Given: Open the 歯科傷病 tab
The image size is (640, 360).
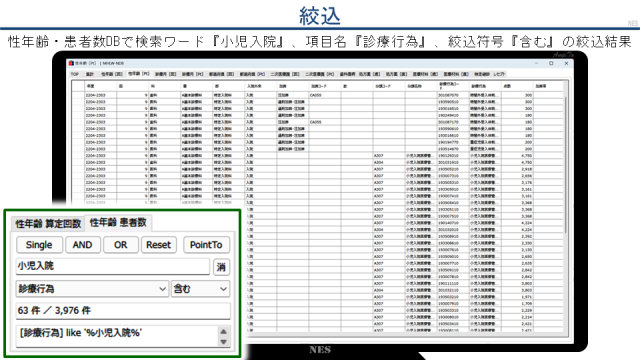Looking at the screenshot, I should point(347,74).
